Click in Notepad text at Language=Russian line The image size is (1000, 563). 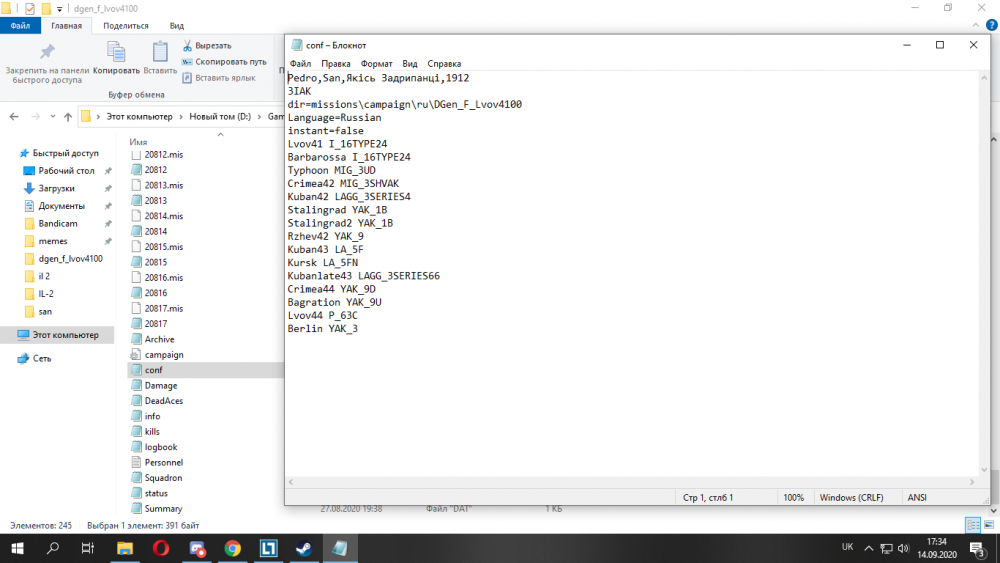tap(334, 117)
